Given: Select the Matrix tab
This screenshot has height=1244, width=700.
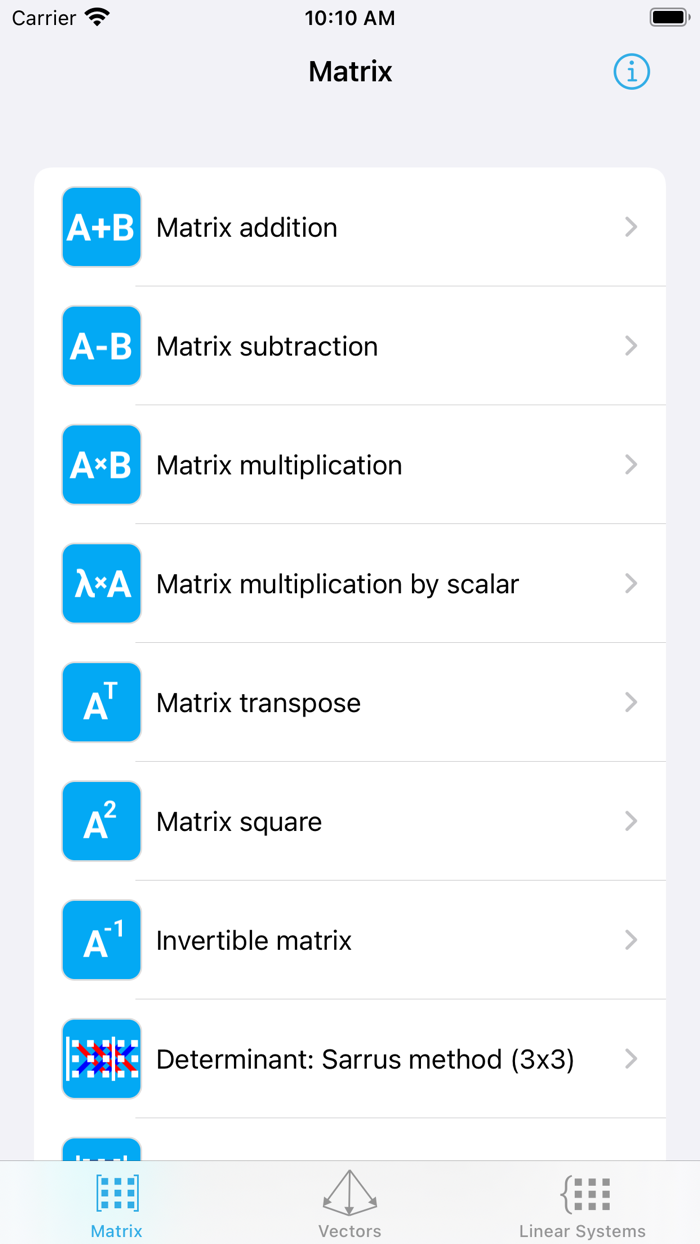Looking at the screenshot, I should 116,1201.
